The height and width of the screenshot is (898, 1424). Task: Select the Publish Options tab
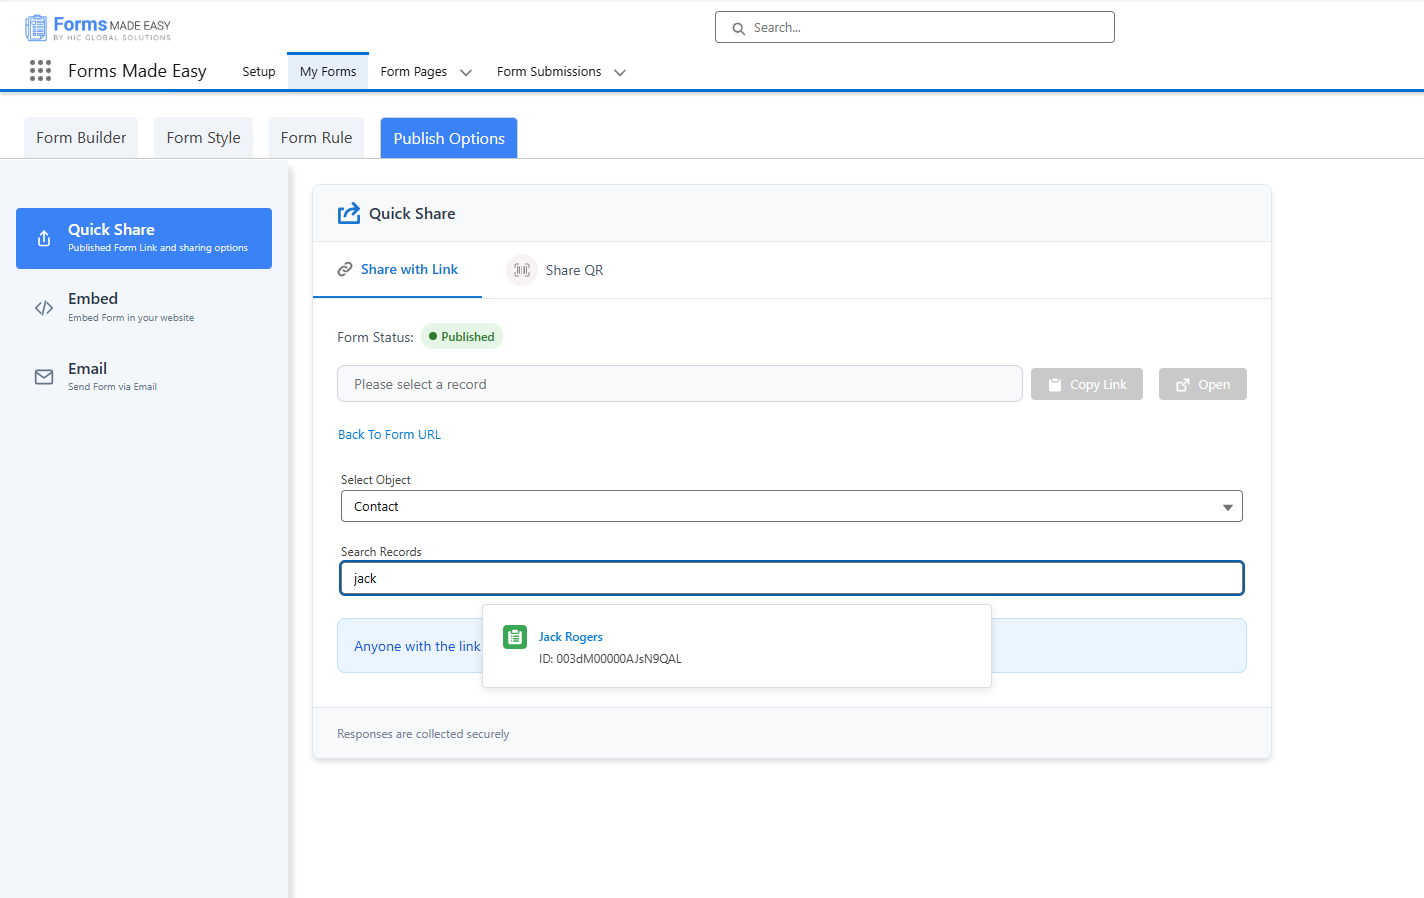[449, 138]
